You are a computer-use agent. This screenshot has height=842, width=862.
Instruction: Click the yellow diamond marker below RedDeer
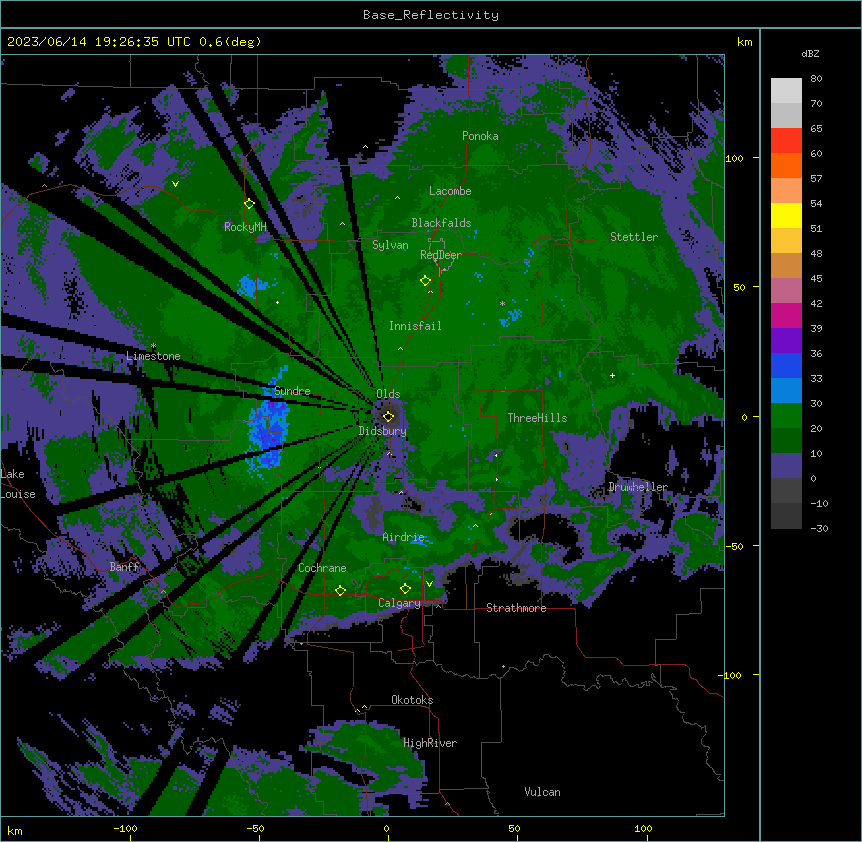point(425,281)
